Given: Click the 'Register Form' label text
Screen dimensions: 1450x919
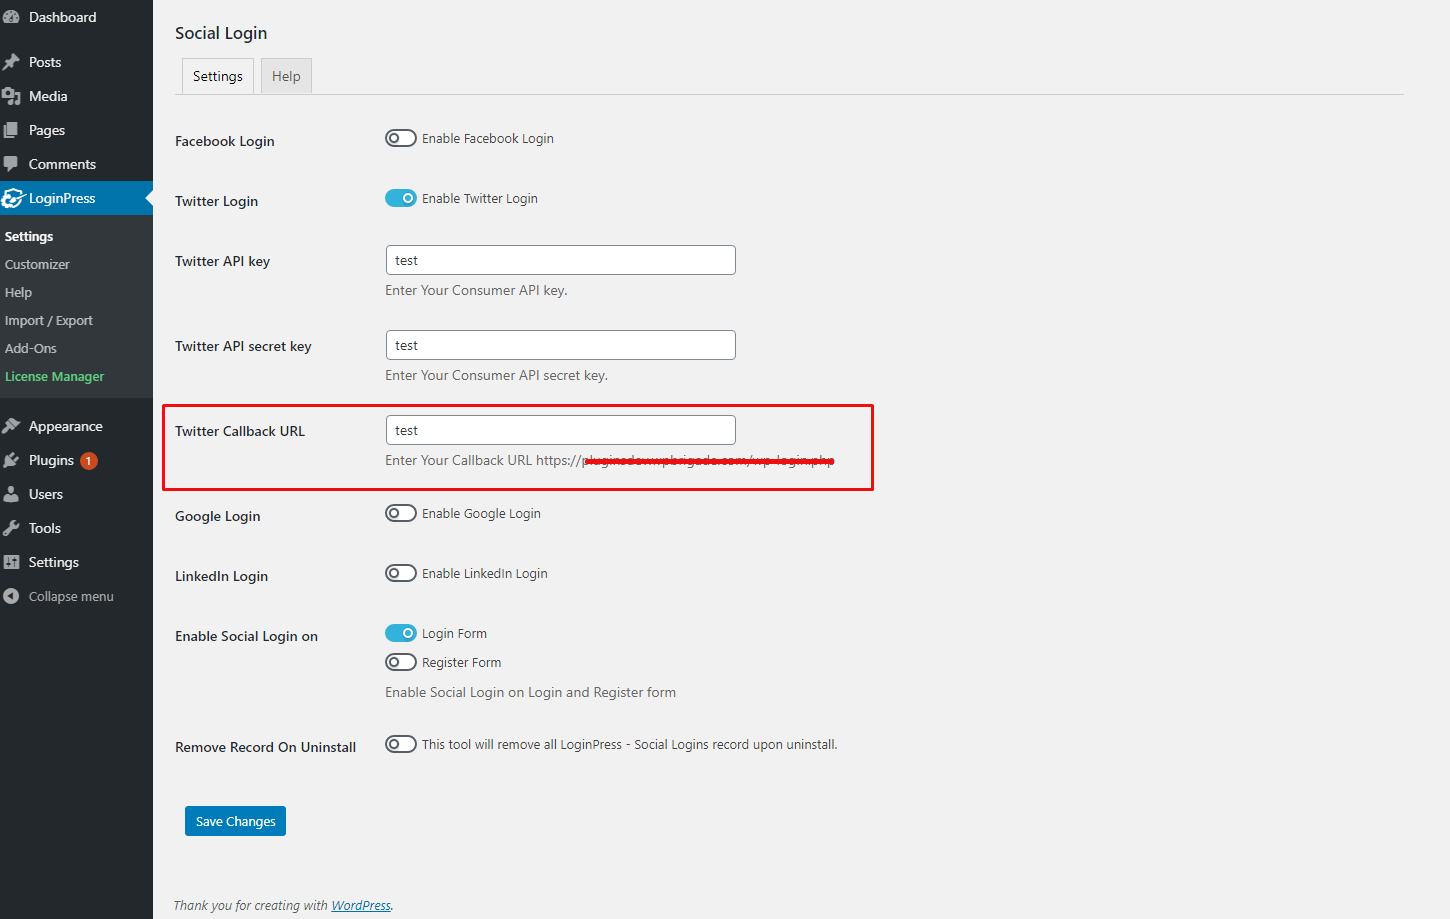Looking at the screenshot, I should [461, 663].
